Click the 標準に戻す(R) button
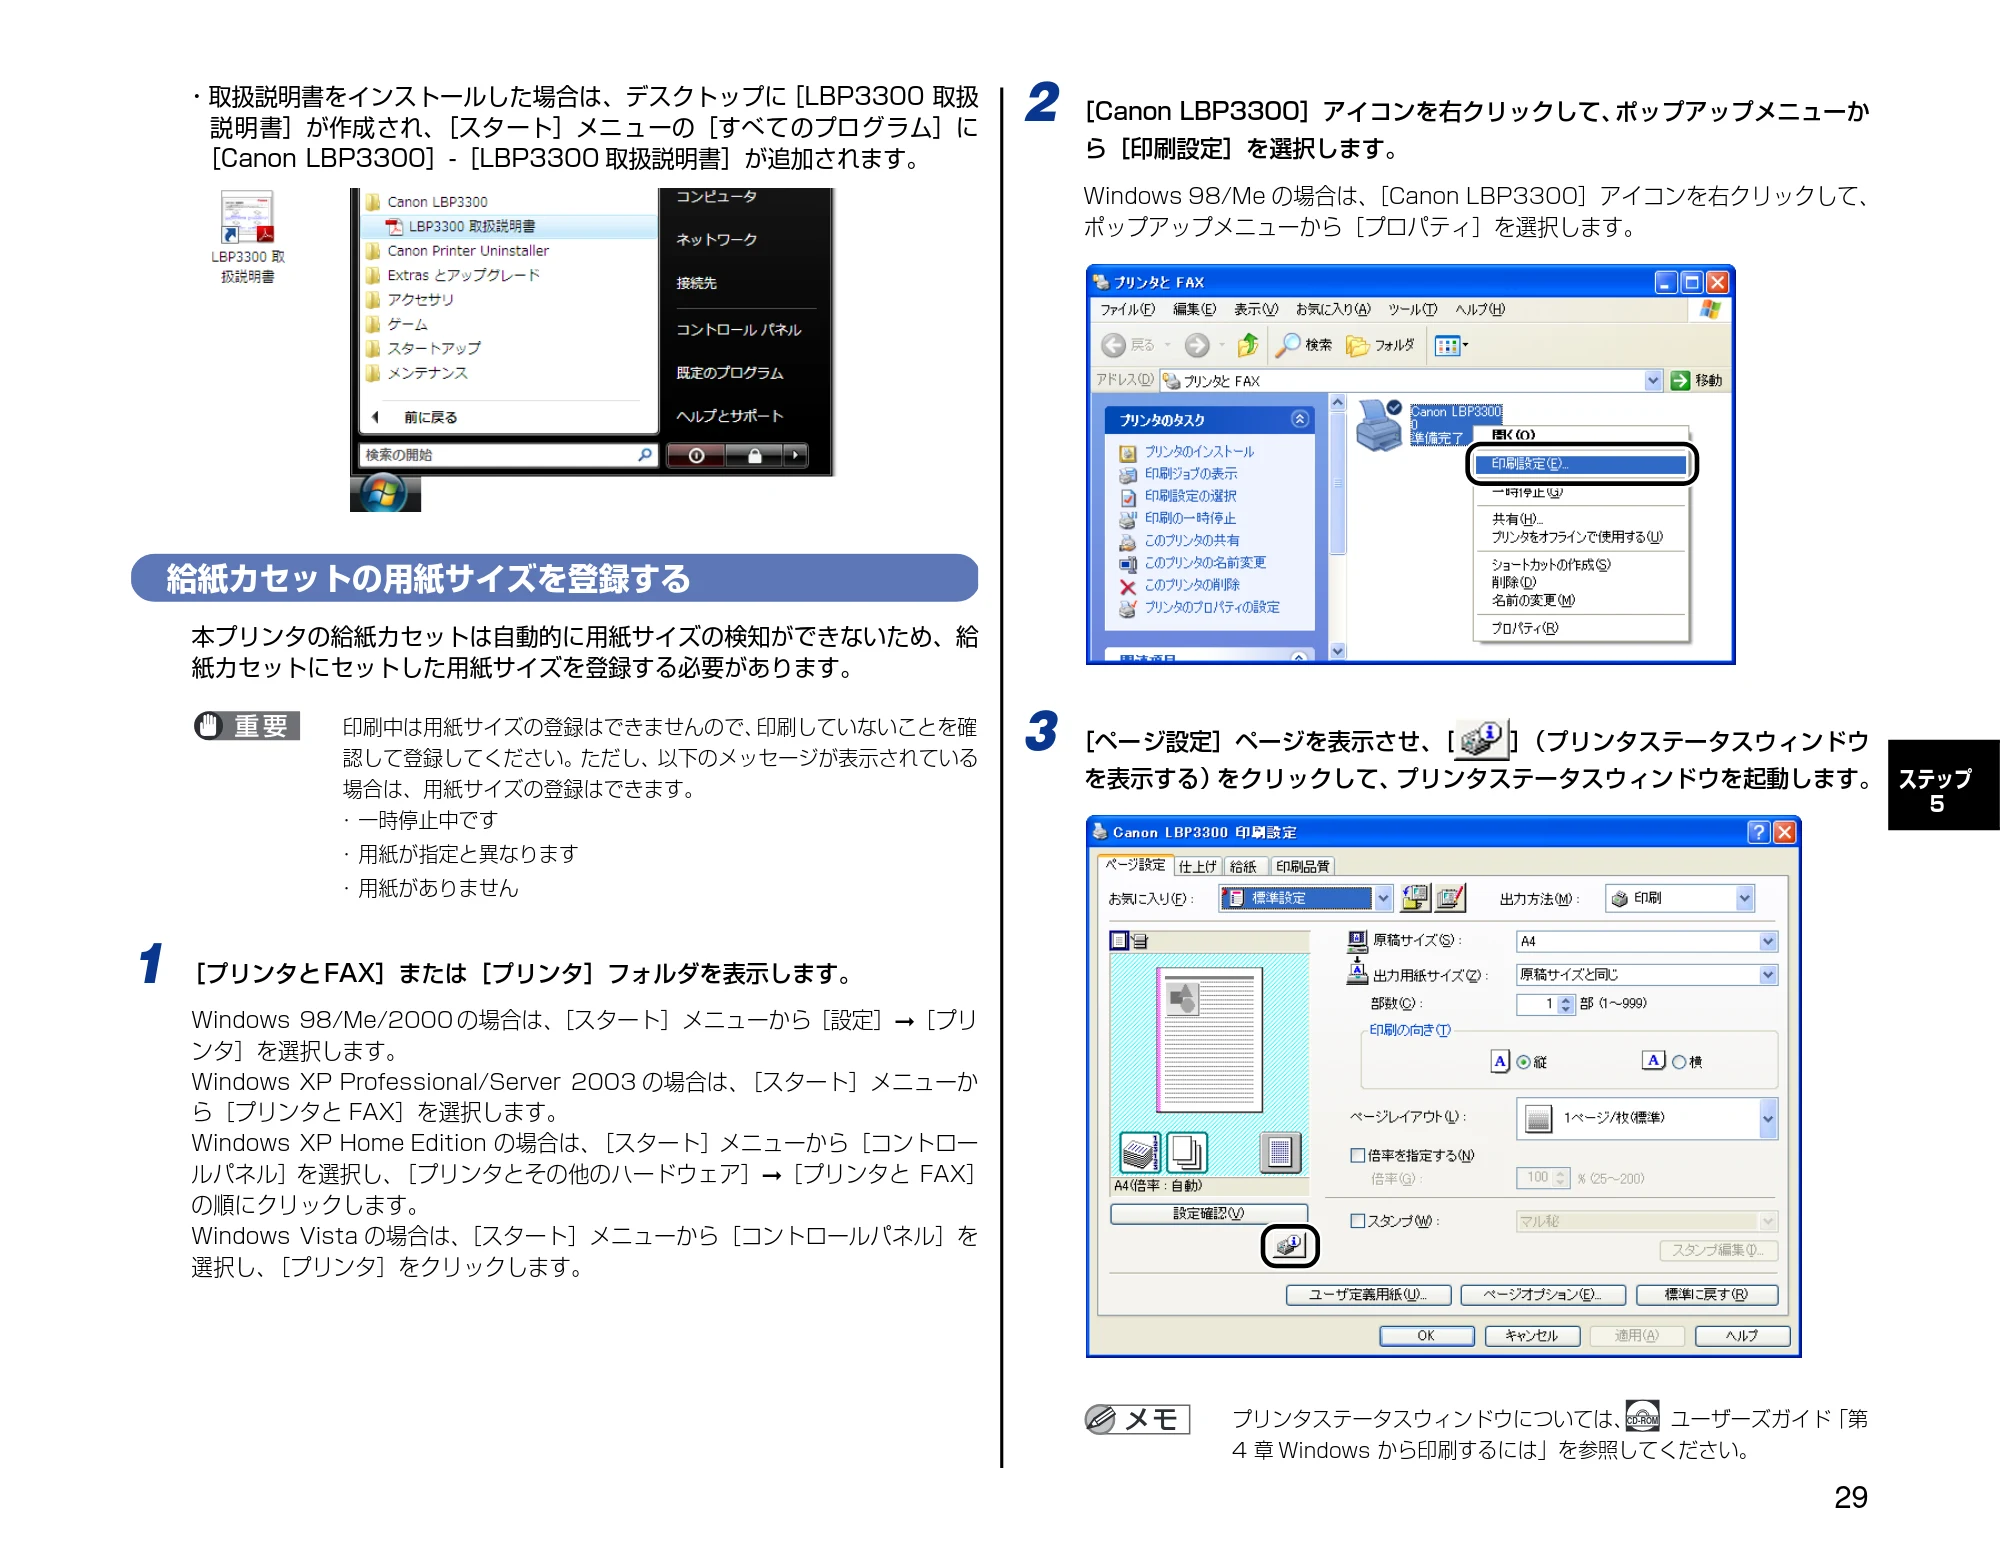This screenshot has width=2000, height=1556. pyautogui.click(x=1707, y=1295)
